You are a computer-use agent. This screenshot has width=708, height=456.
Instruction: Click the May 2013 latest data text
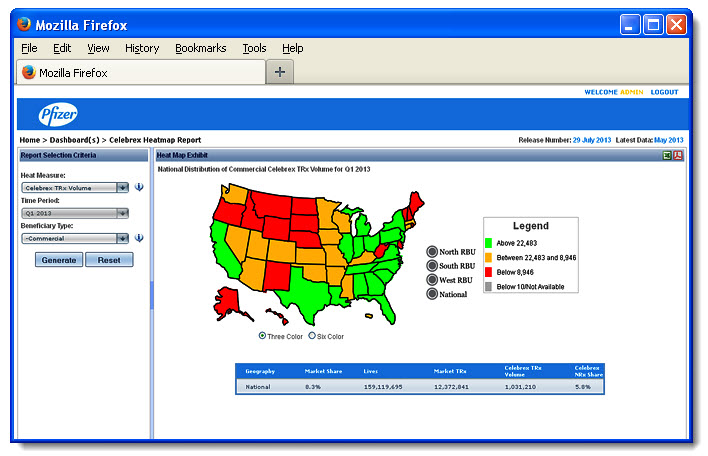(669, 140)
